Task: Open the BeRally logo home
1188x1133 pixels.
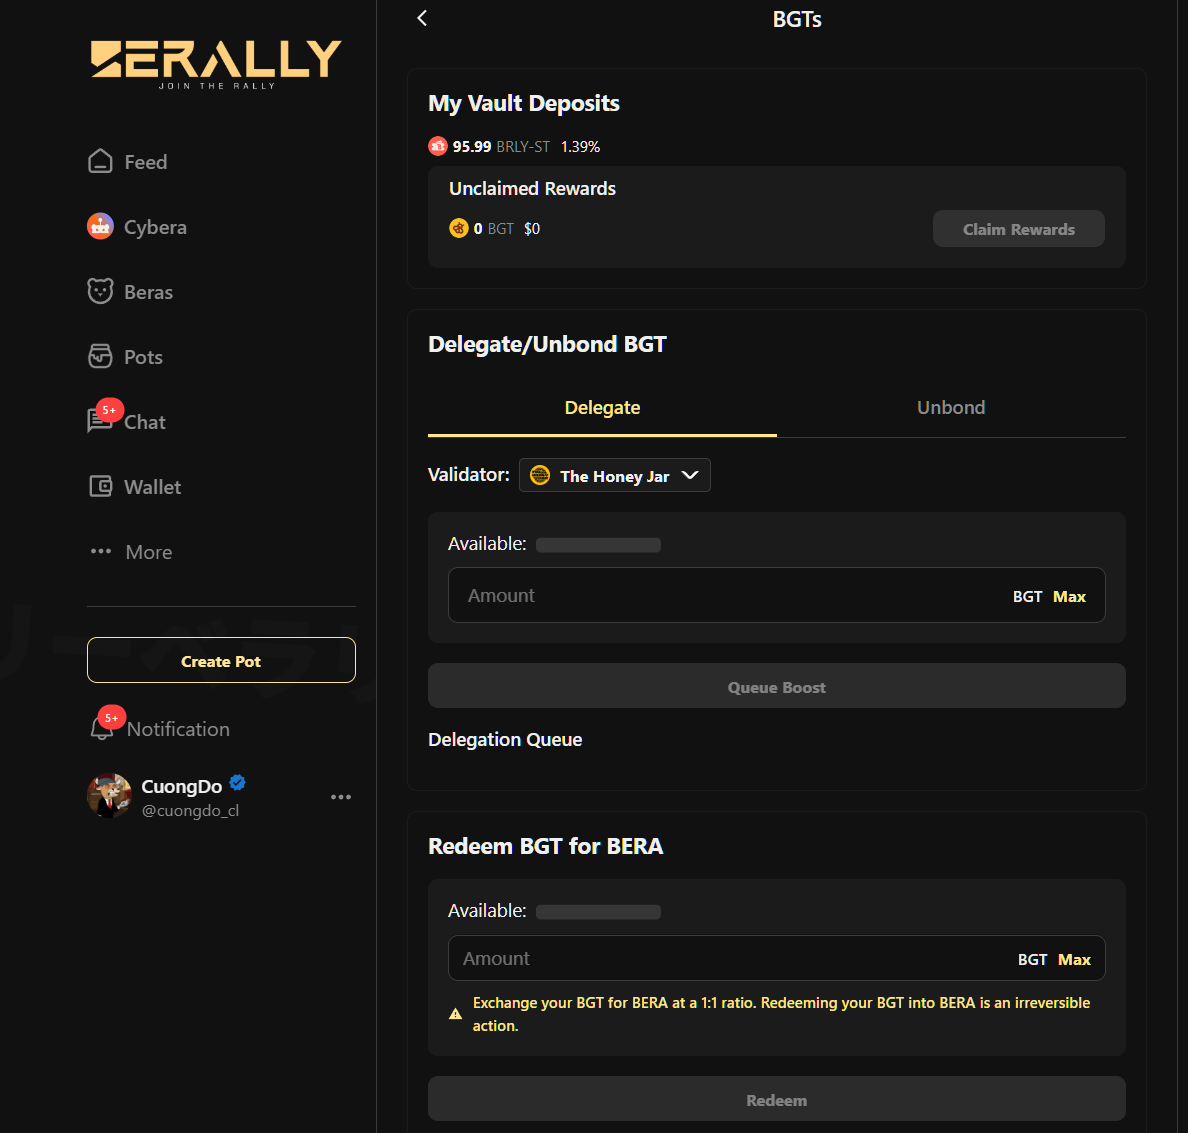Action: (x=216, y=63)
